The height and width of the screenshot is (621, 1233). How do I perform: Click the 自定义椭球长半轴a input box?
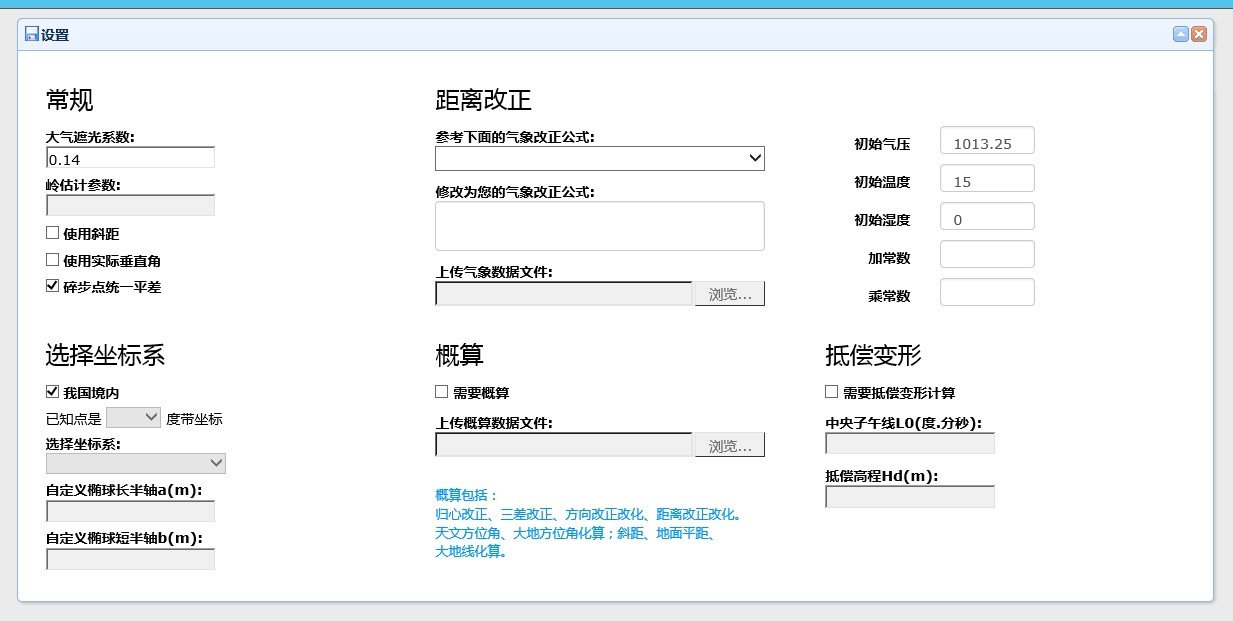click(130, 511)
